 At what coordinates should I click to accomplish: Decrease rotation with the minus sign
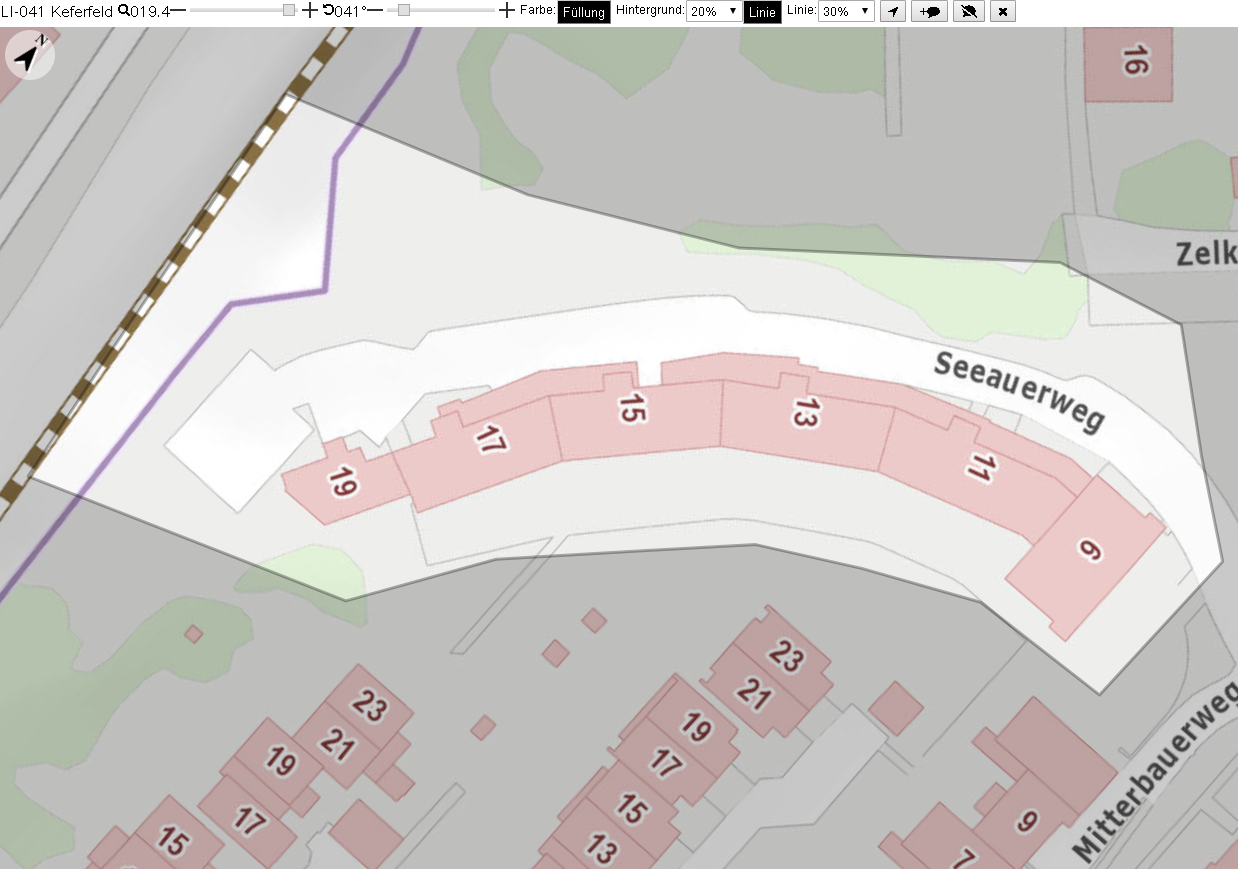pos(376,11)
